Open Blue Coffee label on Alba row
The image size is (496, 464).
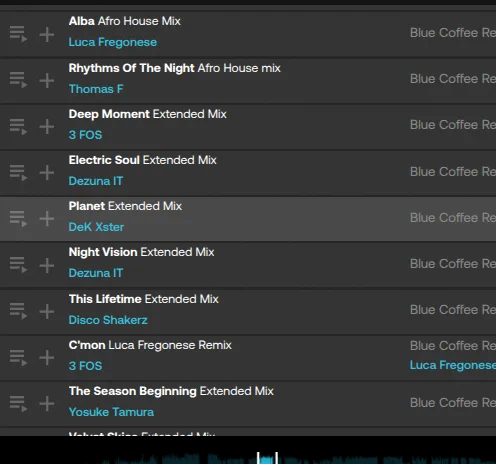pyautogui.click(x=453, y=33)
